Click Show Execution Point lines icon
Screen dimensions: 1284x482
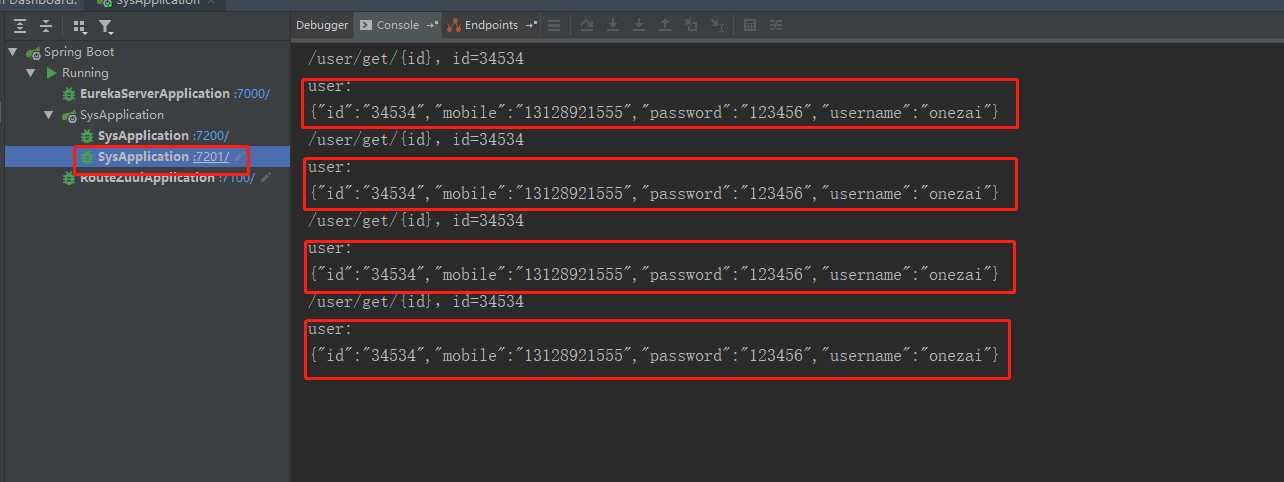[554, 26]
